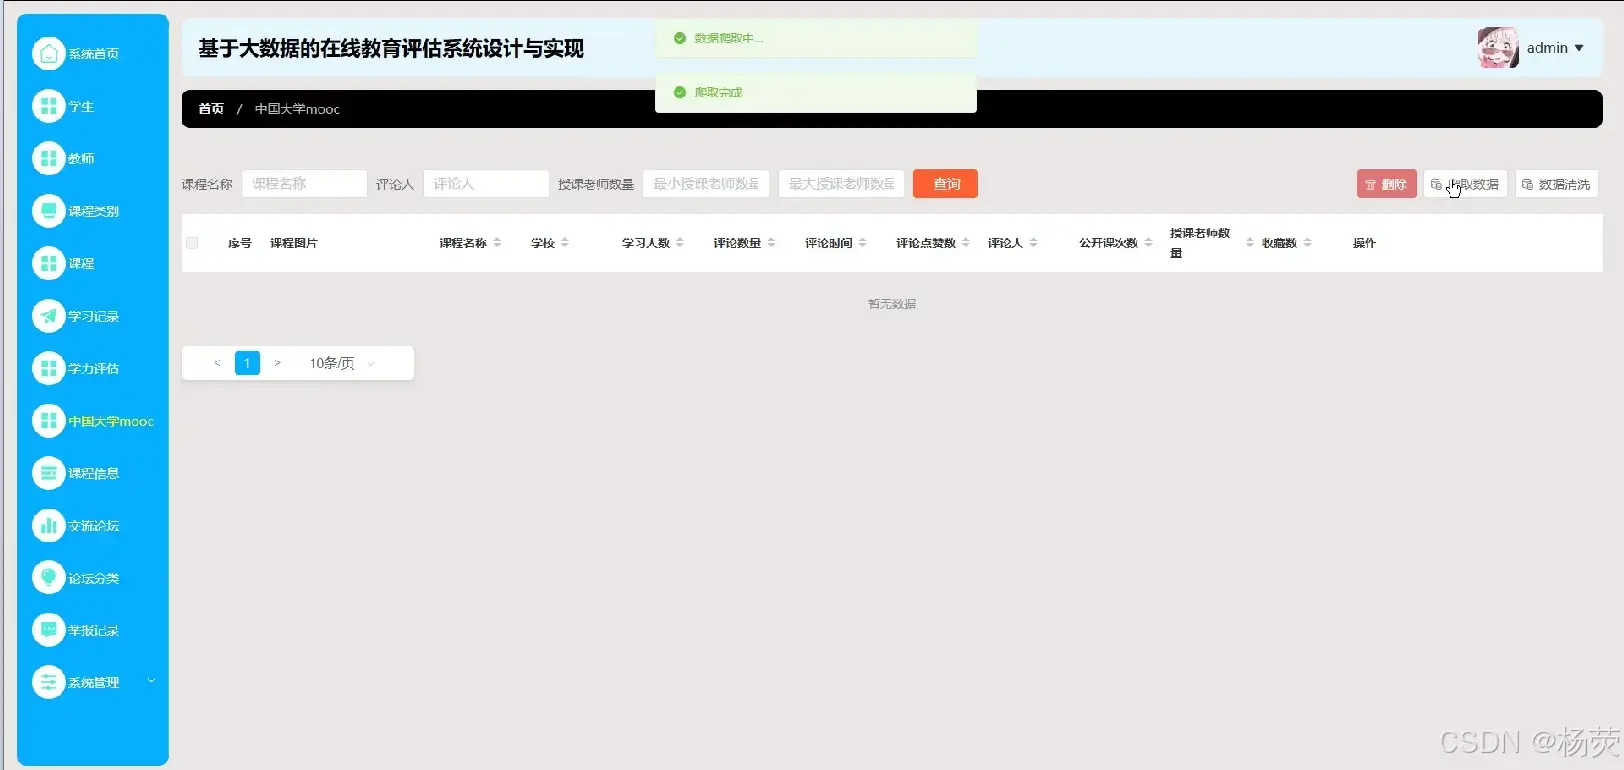Screen dimensions: 1624x770
Task: Sort the 收藏数 column
Action: (1307, 243)
